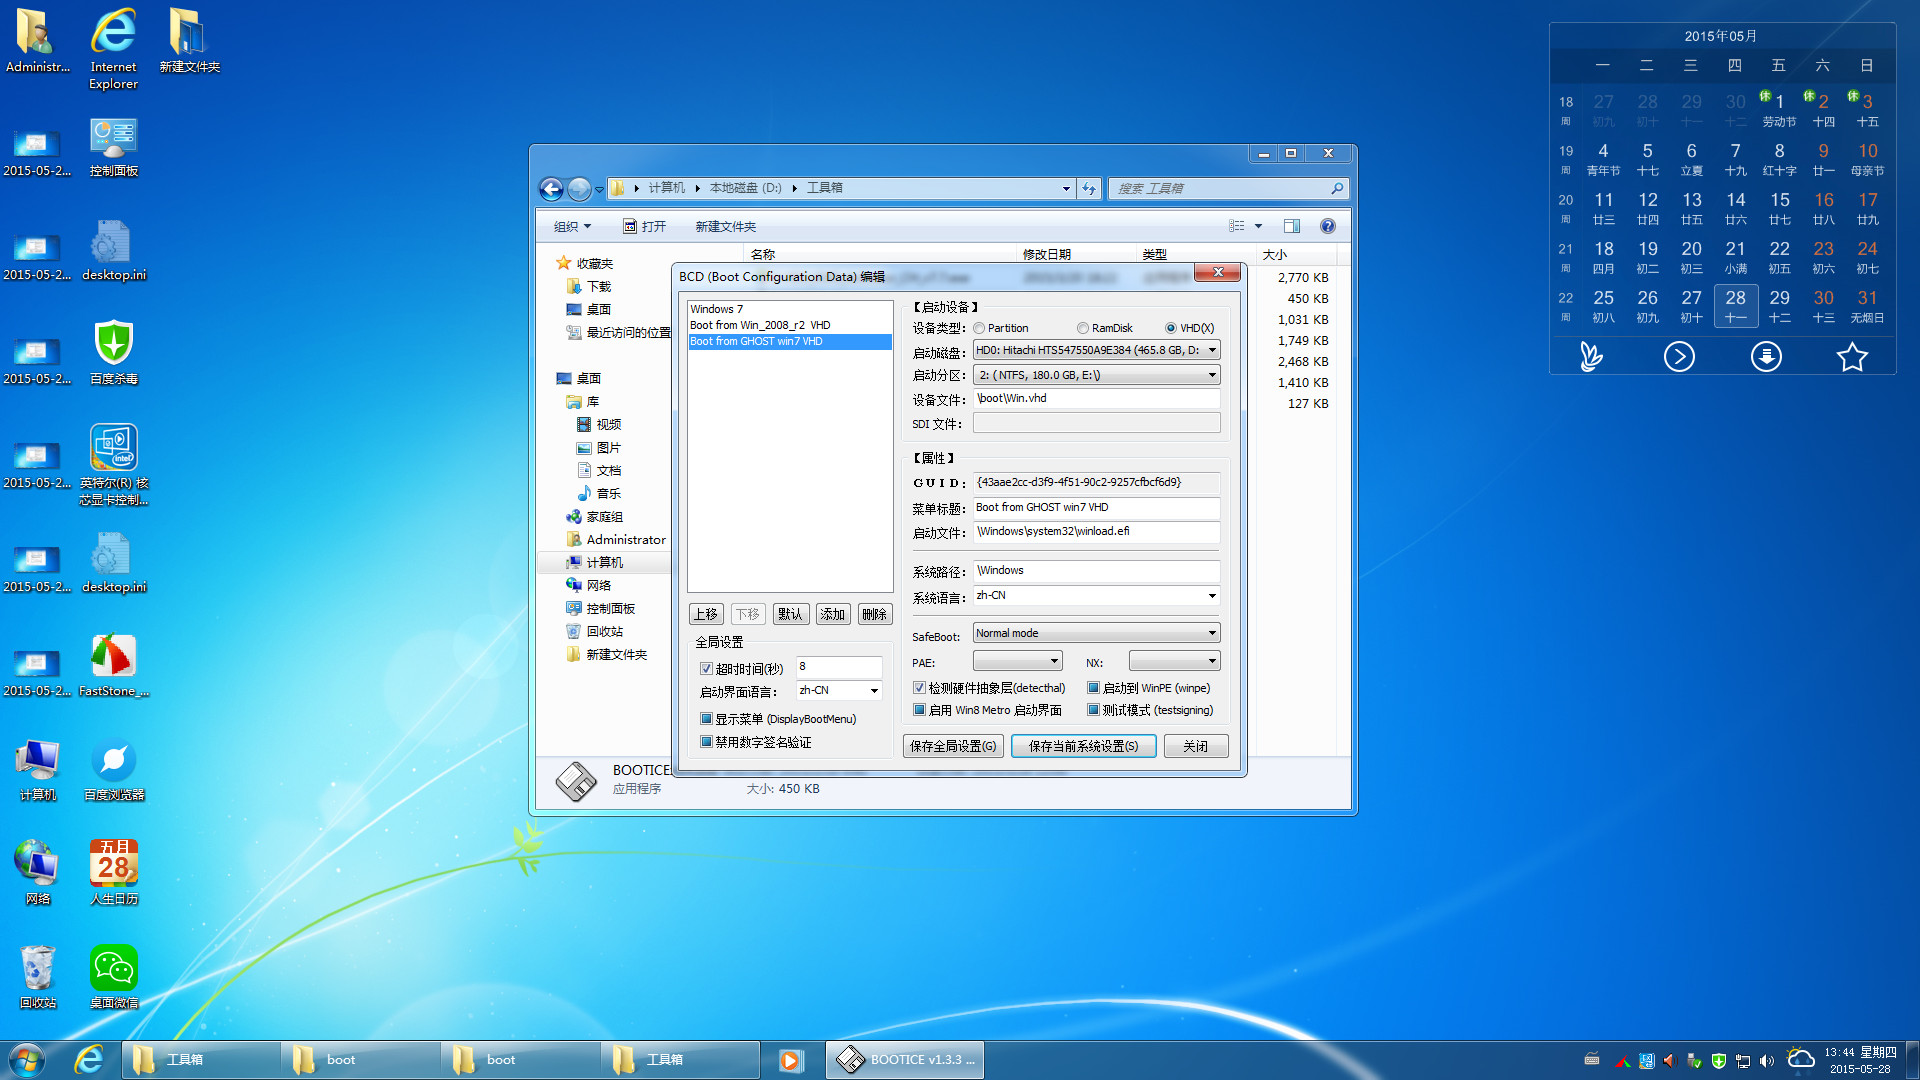1920x1080 pixels.
Task: Open 桌面微信 WeChat desktop icon
Action: click(113, 977)
